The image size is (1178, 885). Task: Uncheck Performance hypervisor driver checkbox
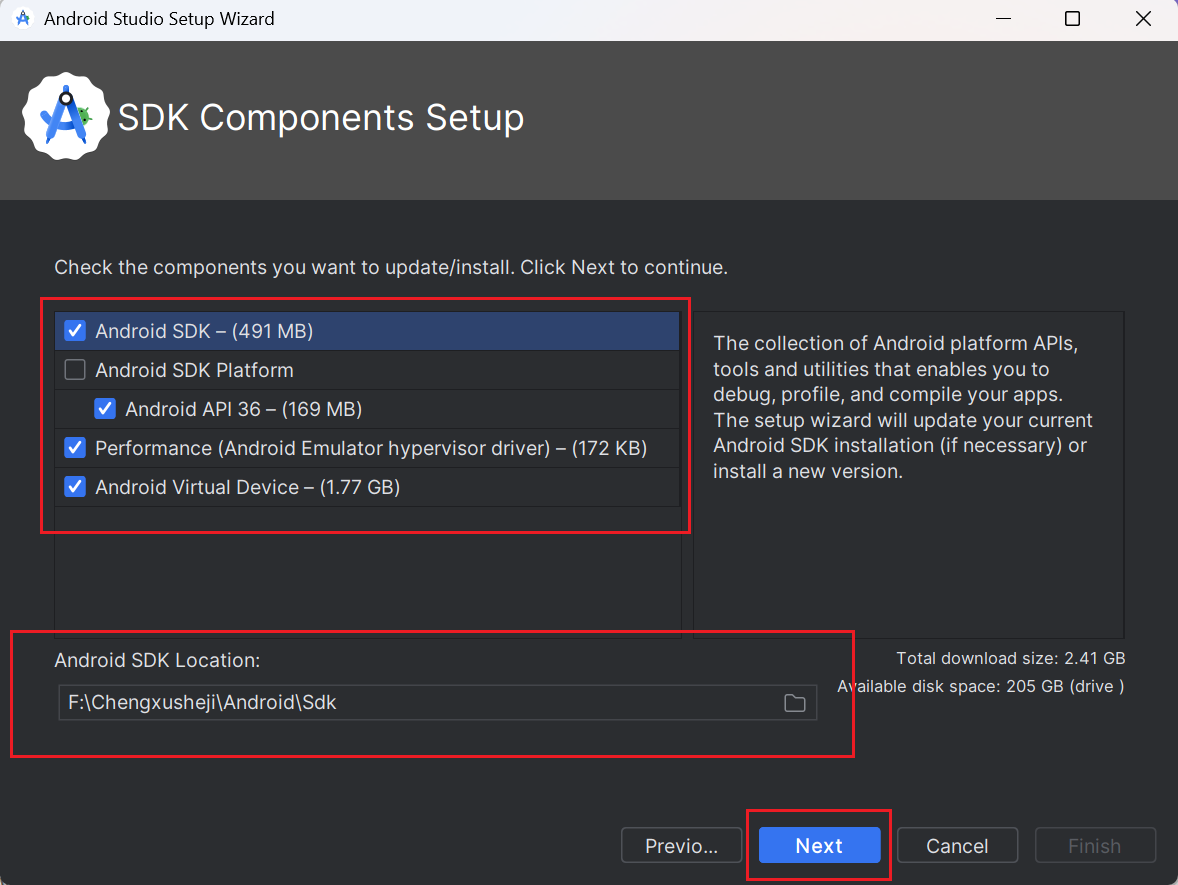coord(74,448)
